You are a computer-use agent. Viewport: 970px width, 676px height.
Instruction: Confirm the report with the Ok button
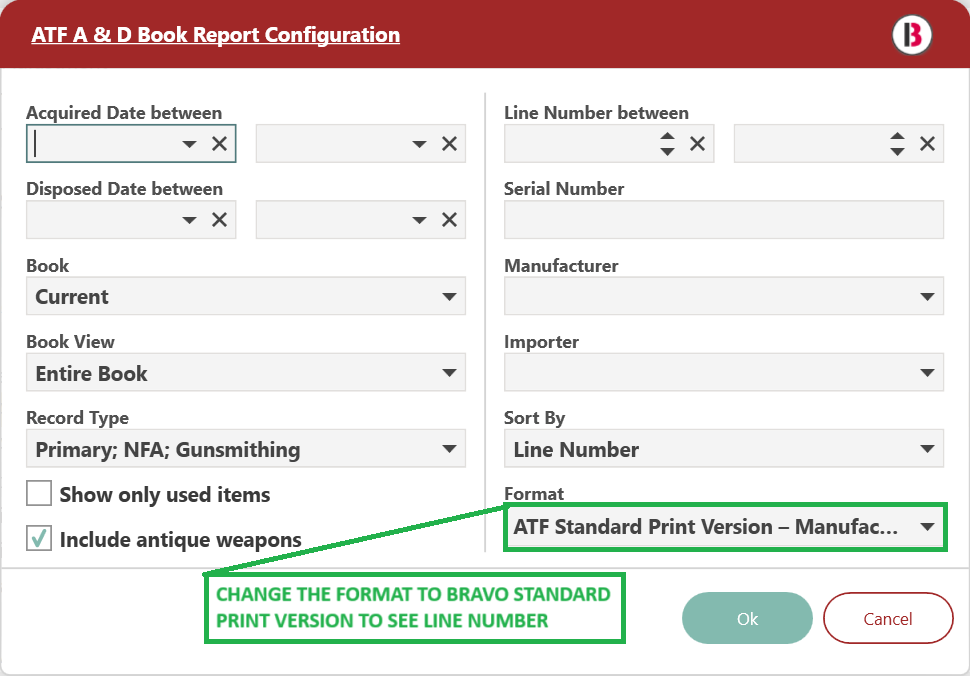(x=747, y=618)
